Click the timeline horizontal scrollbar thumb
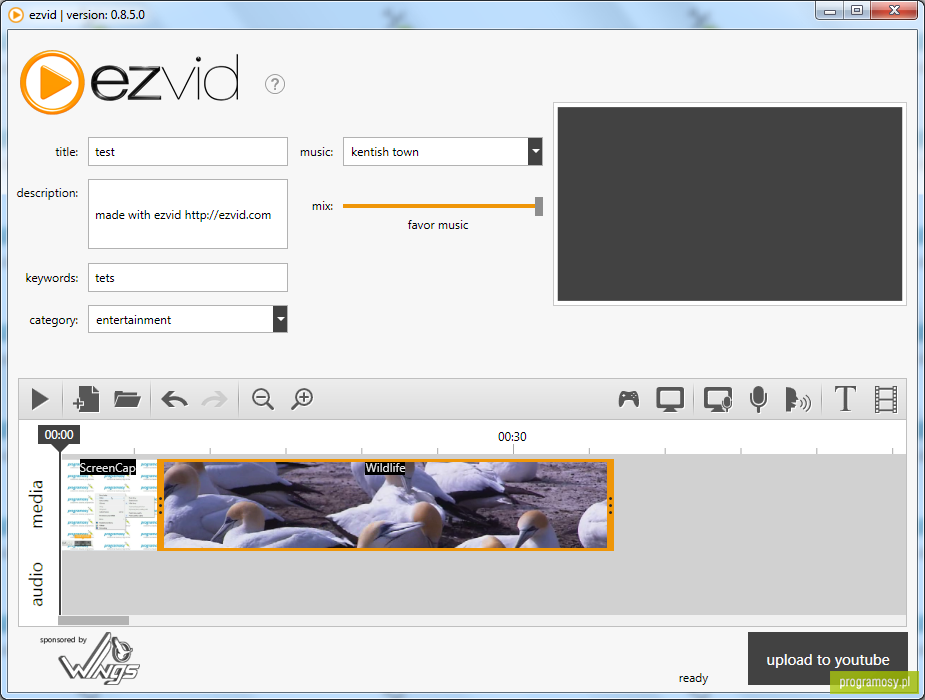Viewport: 925px width, 700px height. pos(93,620)
